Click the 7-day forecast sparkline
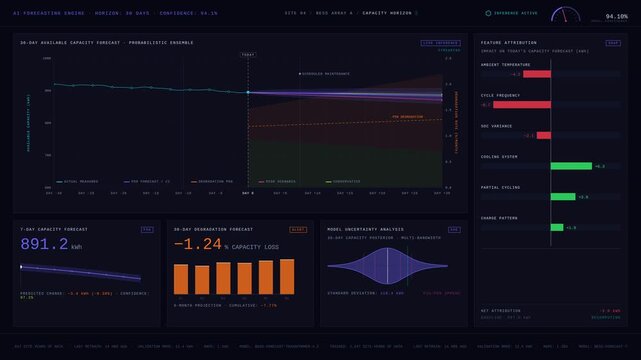Screen dimensions: 641x360 point(80,272)
